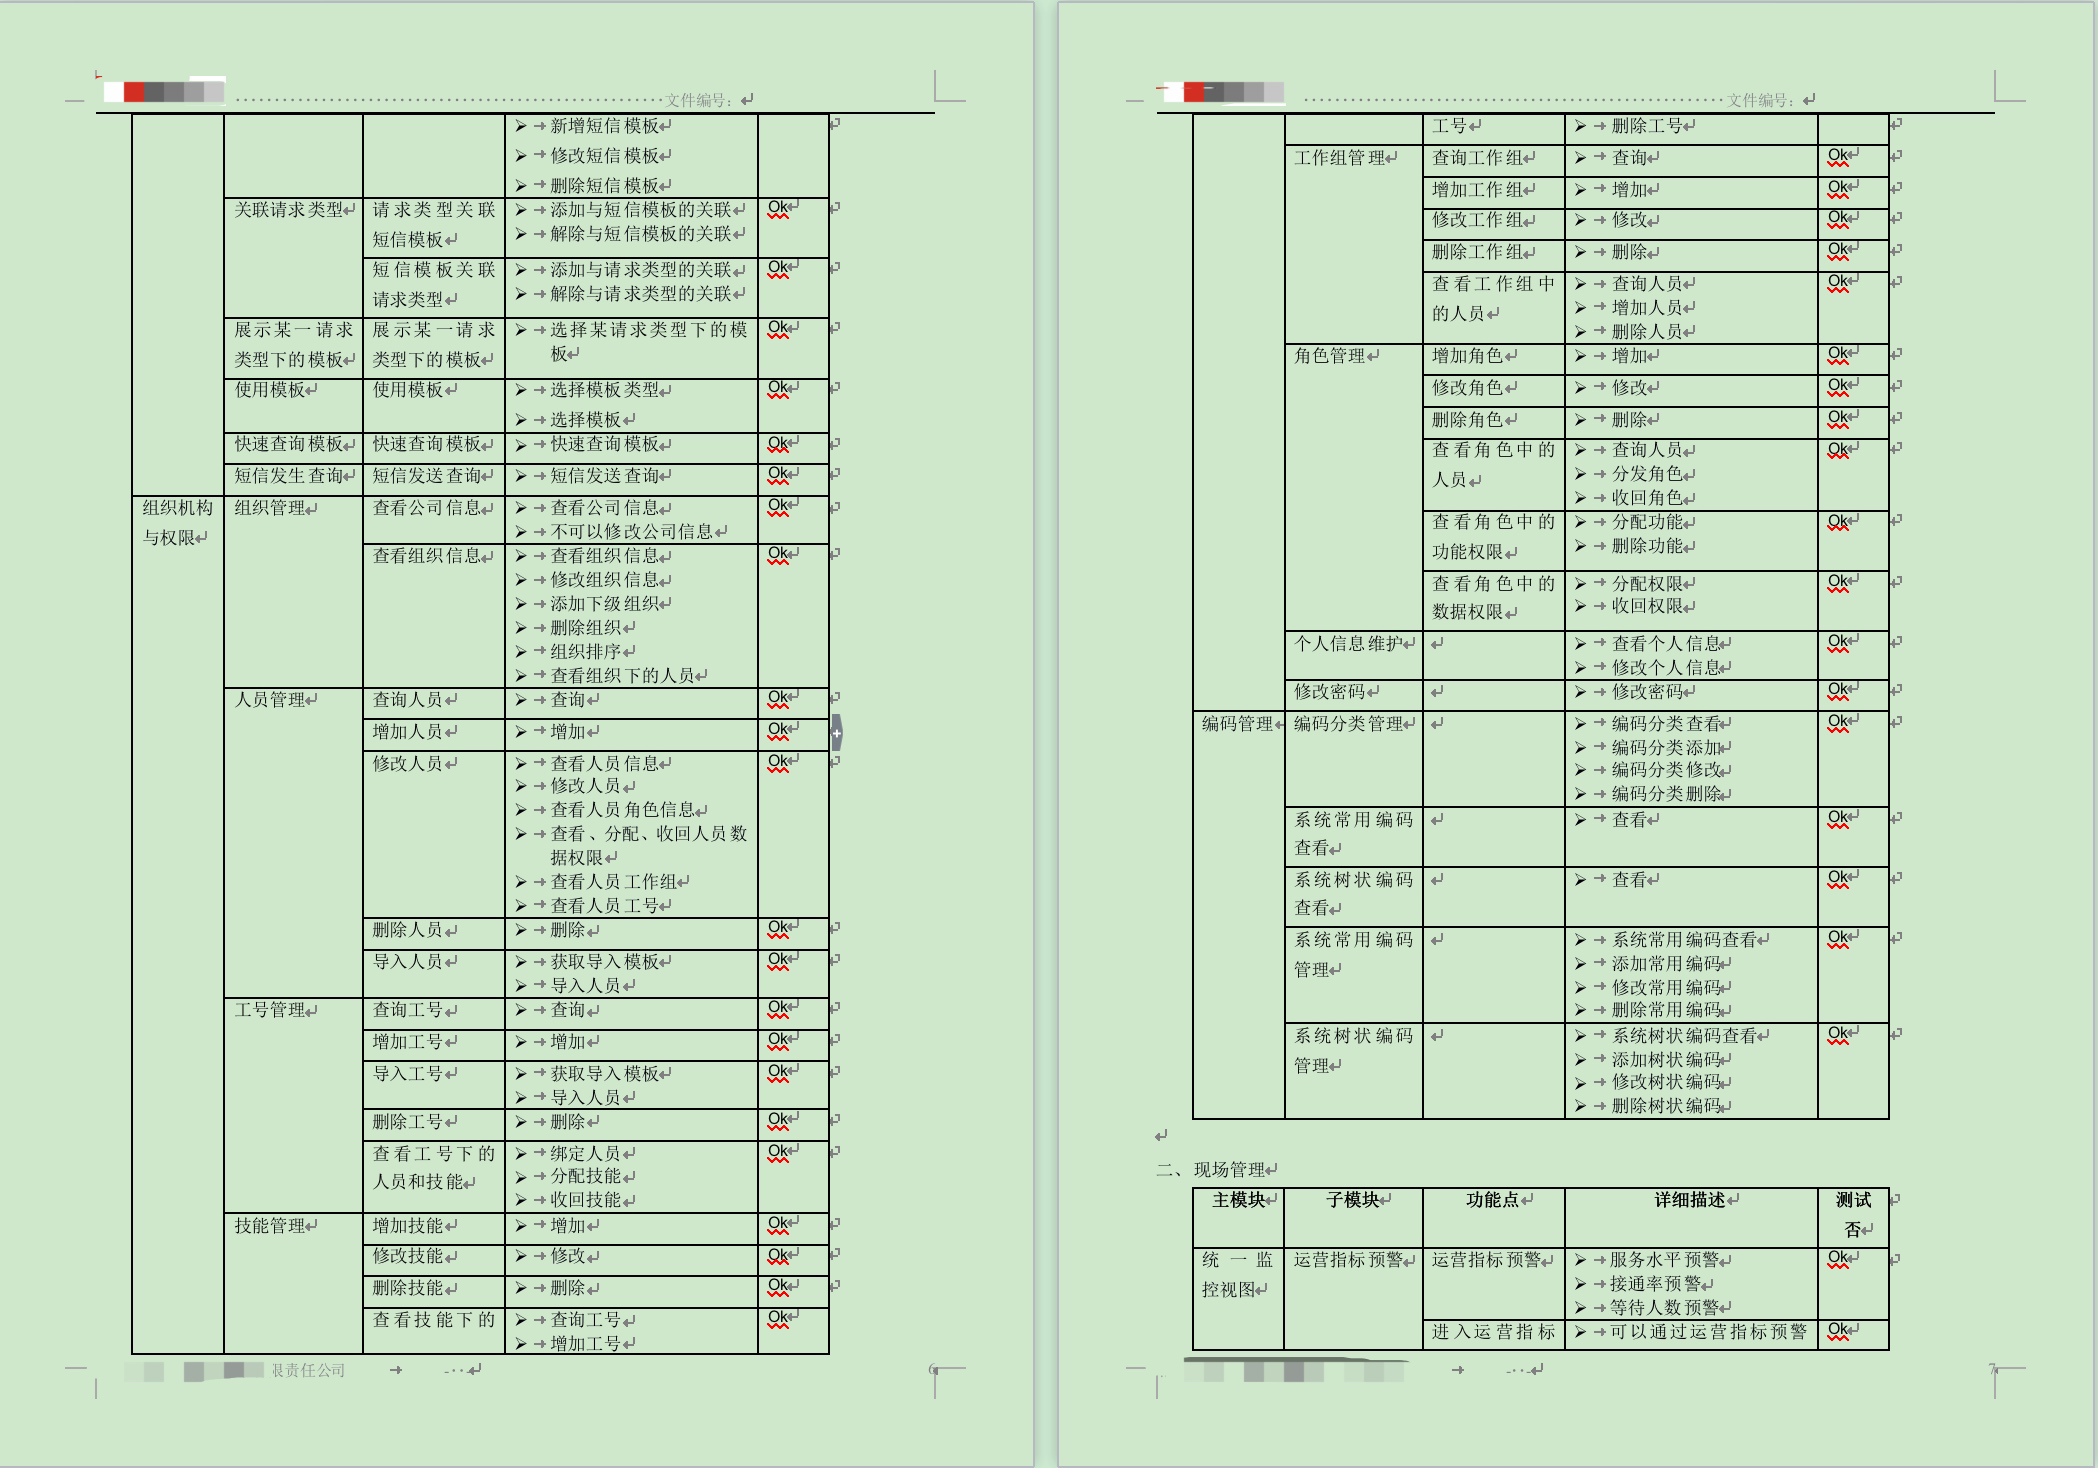The width and height of the screenshot is (2098, 1468).
Task: Click Ok in the 修改密码 row
Action: tap(1838, 690)
